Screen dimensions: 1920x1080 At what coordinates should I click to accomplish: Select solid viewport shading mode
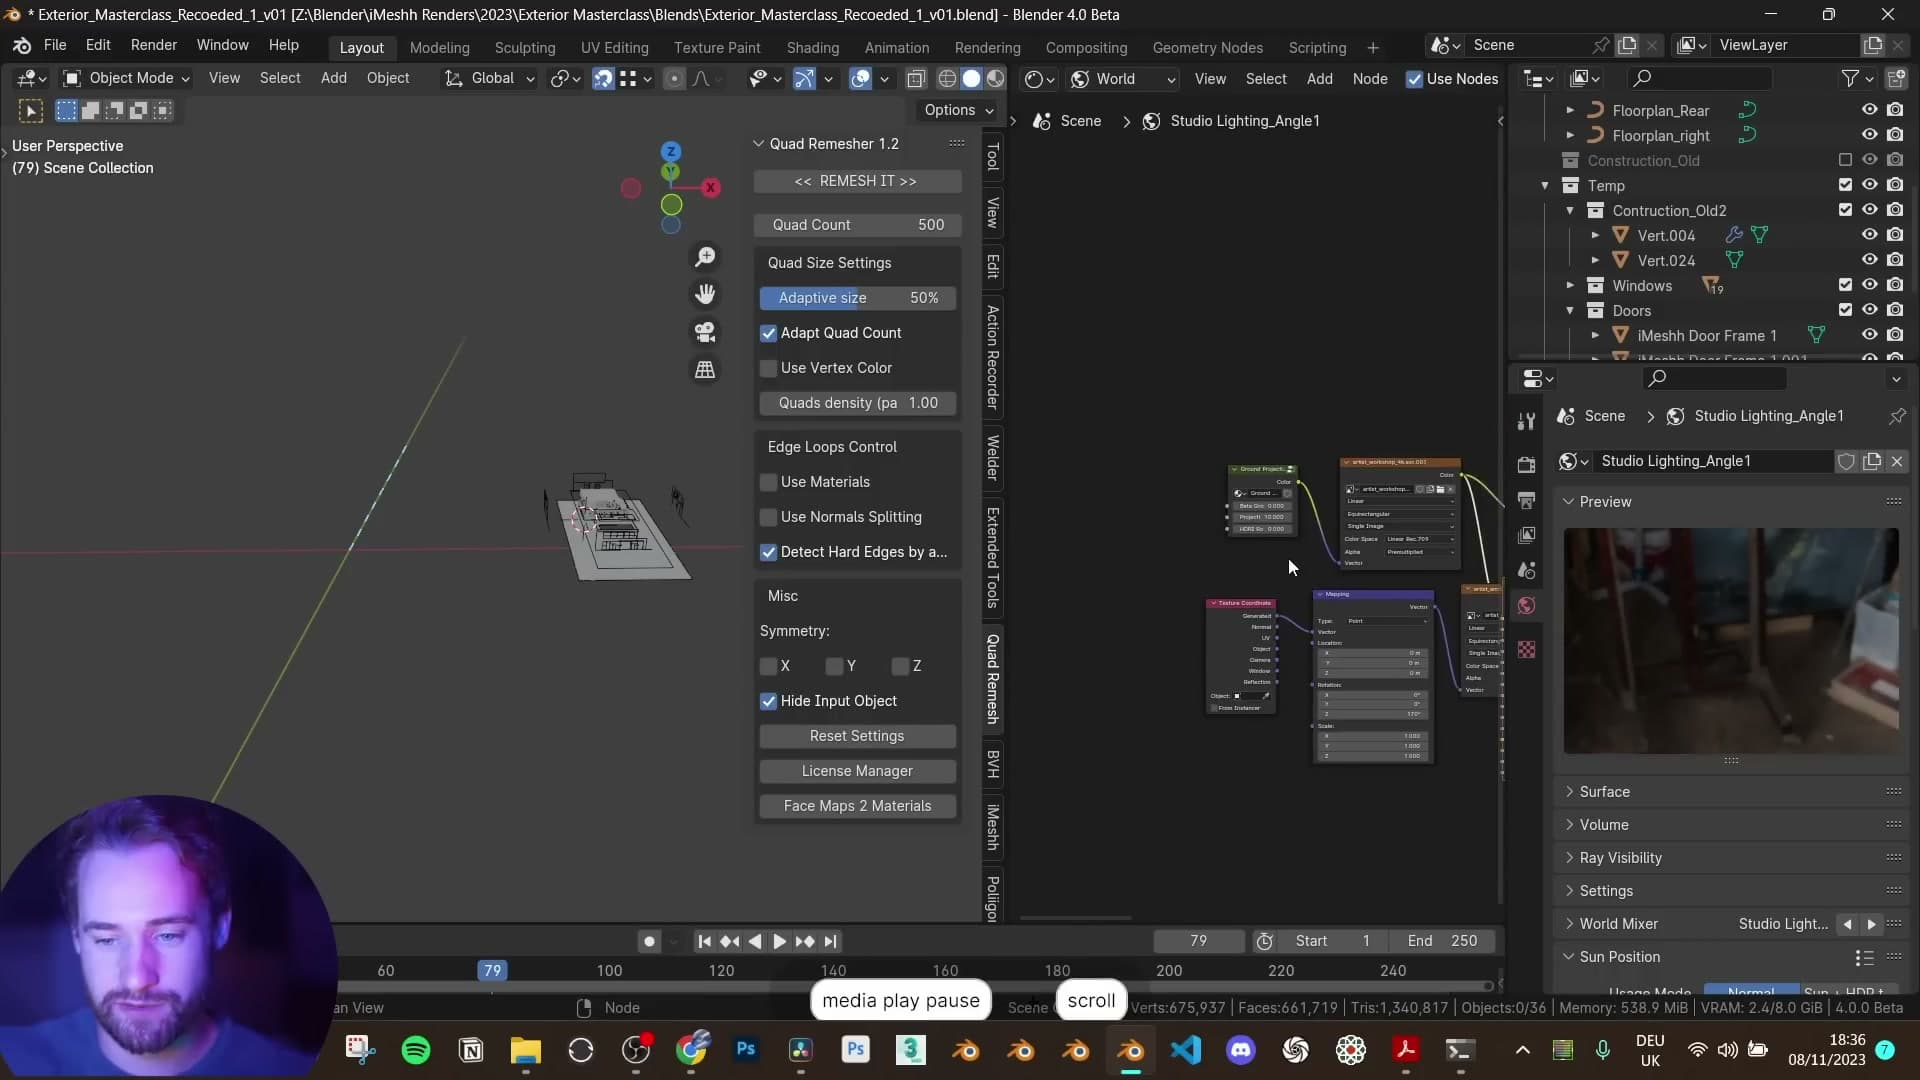pos(971,78)
